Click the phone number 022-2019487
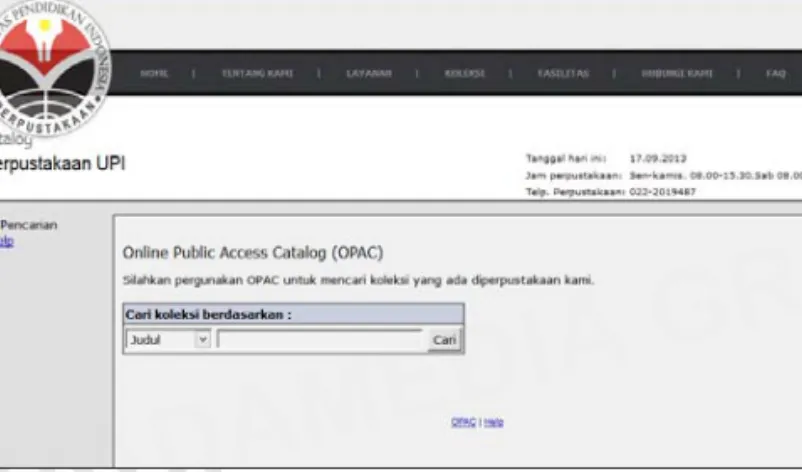This screenshot has width=802, height=472. pyautogui.click(x=662, y=192)
